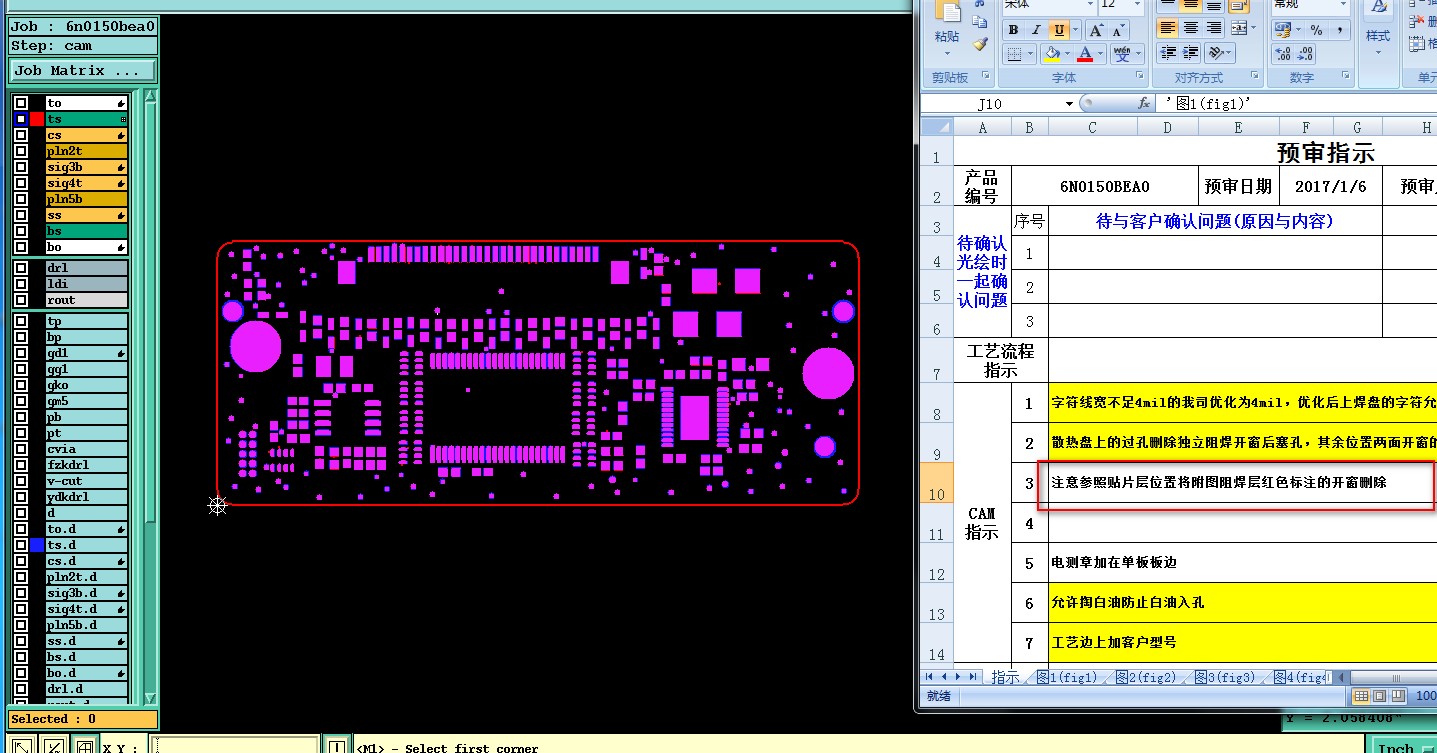This screenshot has width=1437, height=753.
Task: Toggle Italic formatting in Excel
Action: pos(1036,30)
